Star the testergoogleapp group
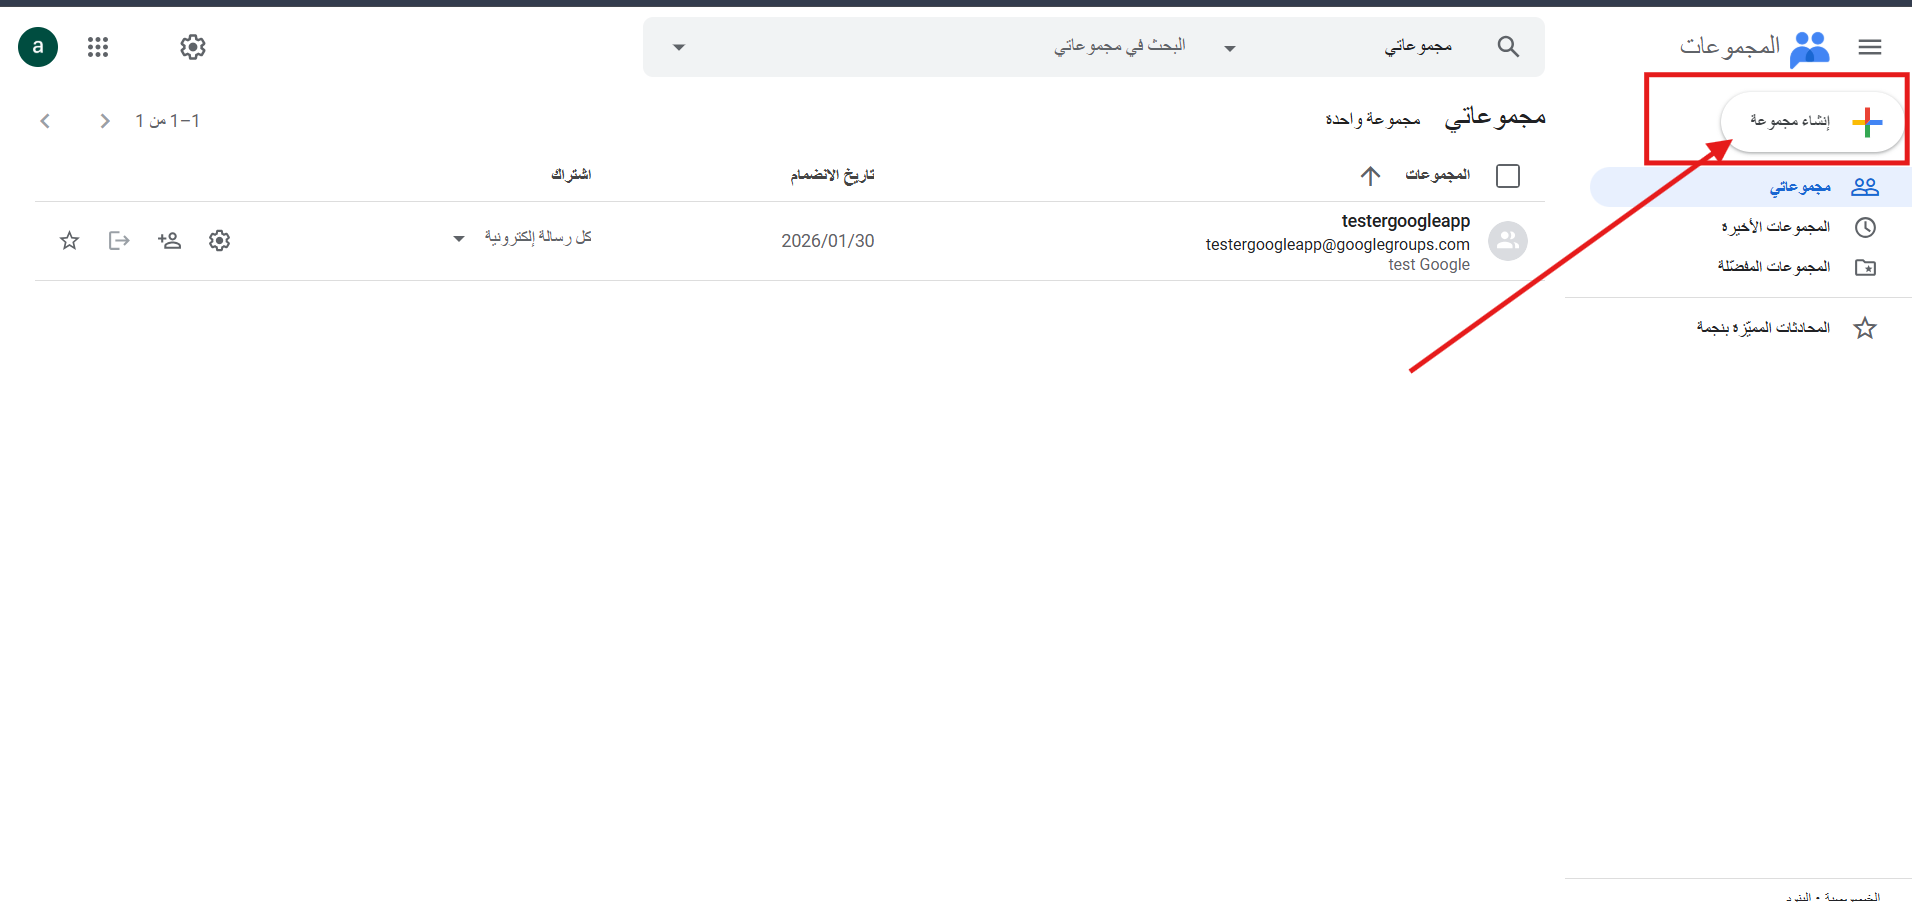The image size is (1912, 902). point(69,240)
